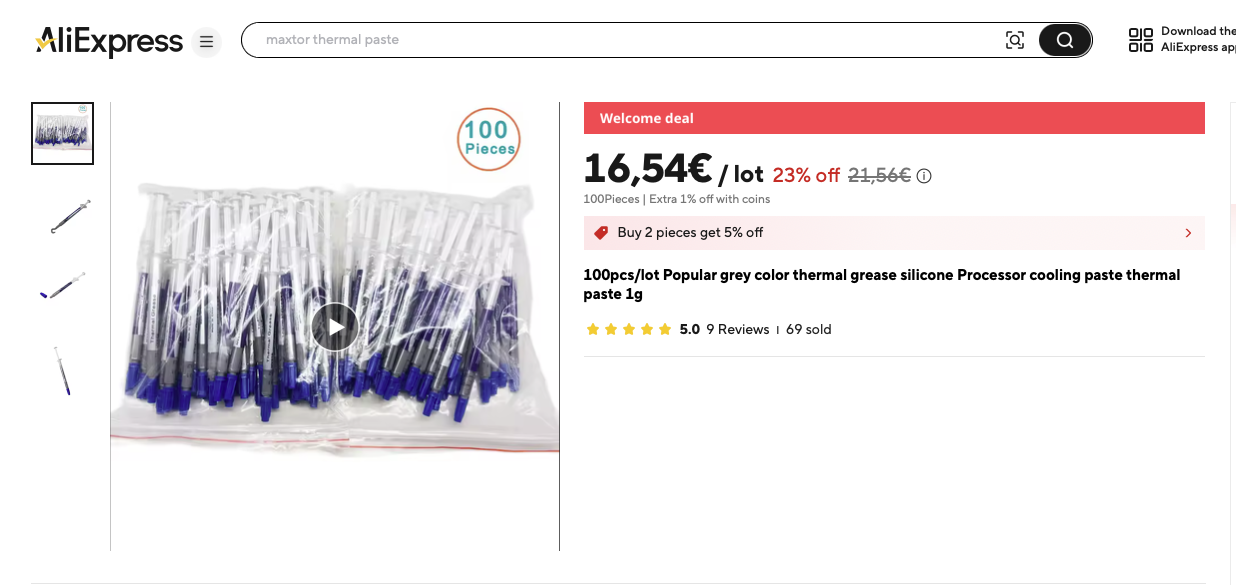Image resolution: width=1236 pixels, height=585 pixels.
Task: Click the search magnifier button
Action: tap(1064, 39)
